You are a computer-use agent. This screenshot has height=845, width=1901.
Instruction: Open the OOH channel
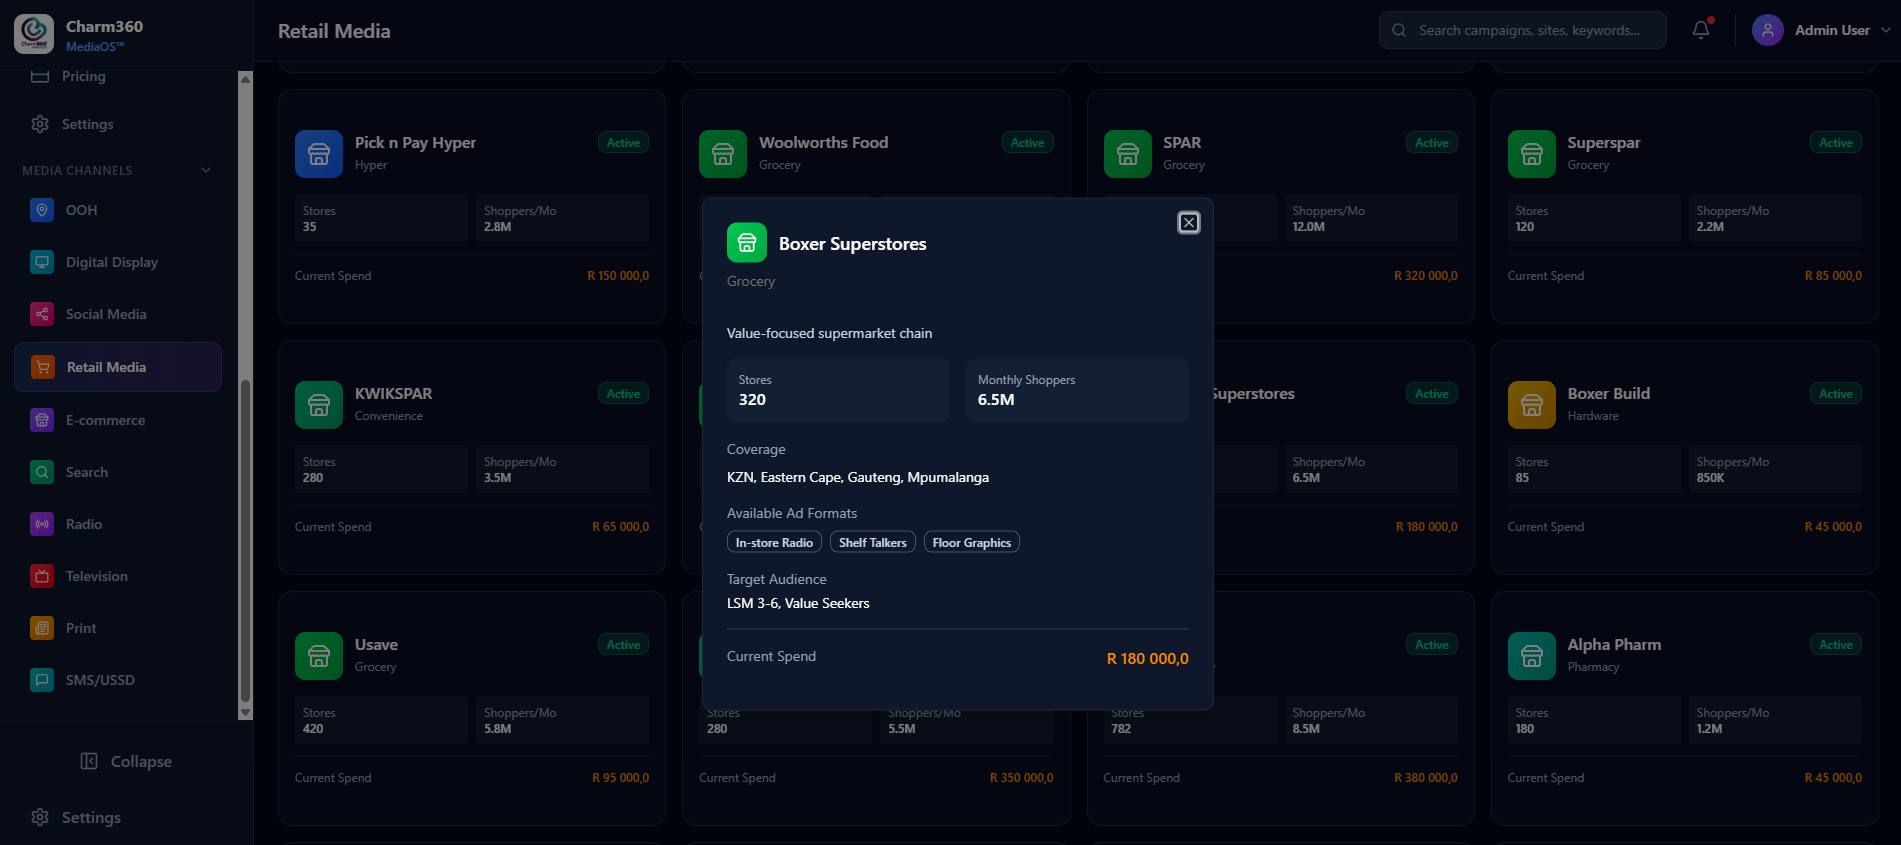pos(118,210)
